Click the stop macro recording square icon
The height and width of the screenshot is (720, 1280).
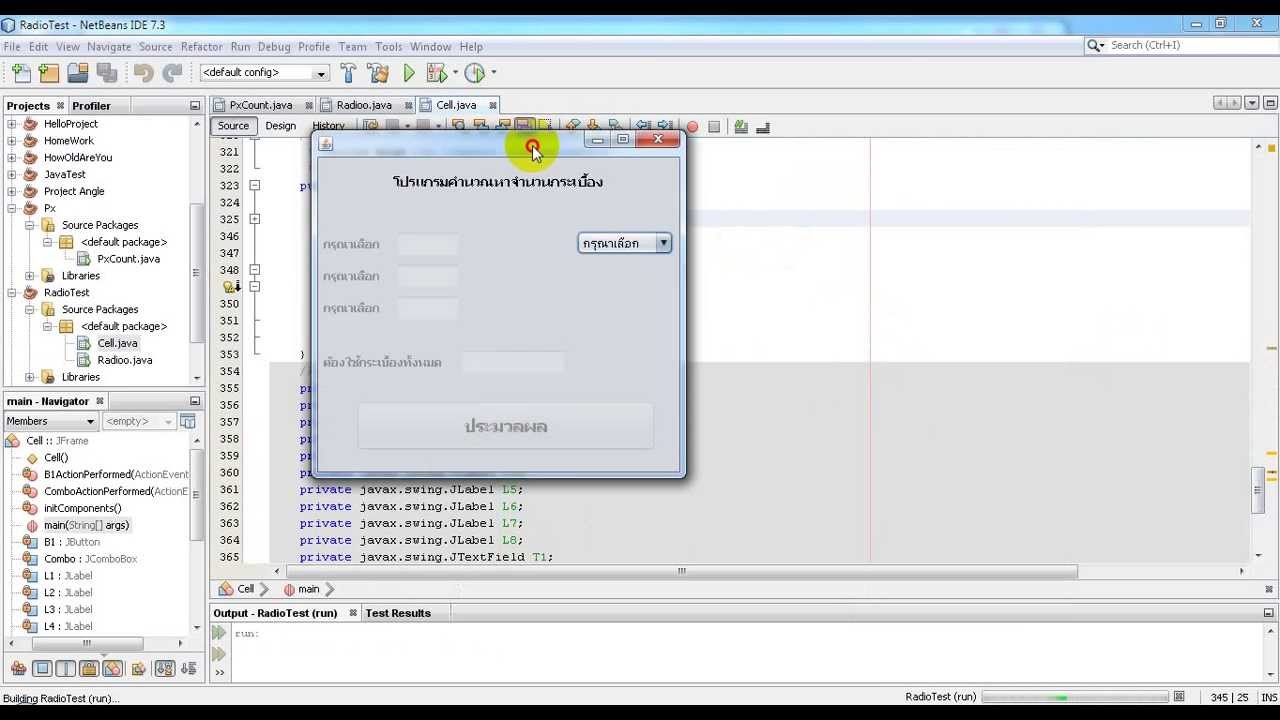coord(714,127)
